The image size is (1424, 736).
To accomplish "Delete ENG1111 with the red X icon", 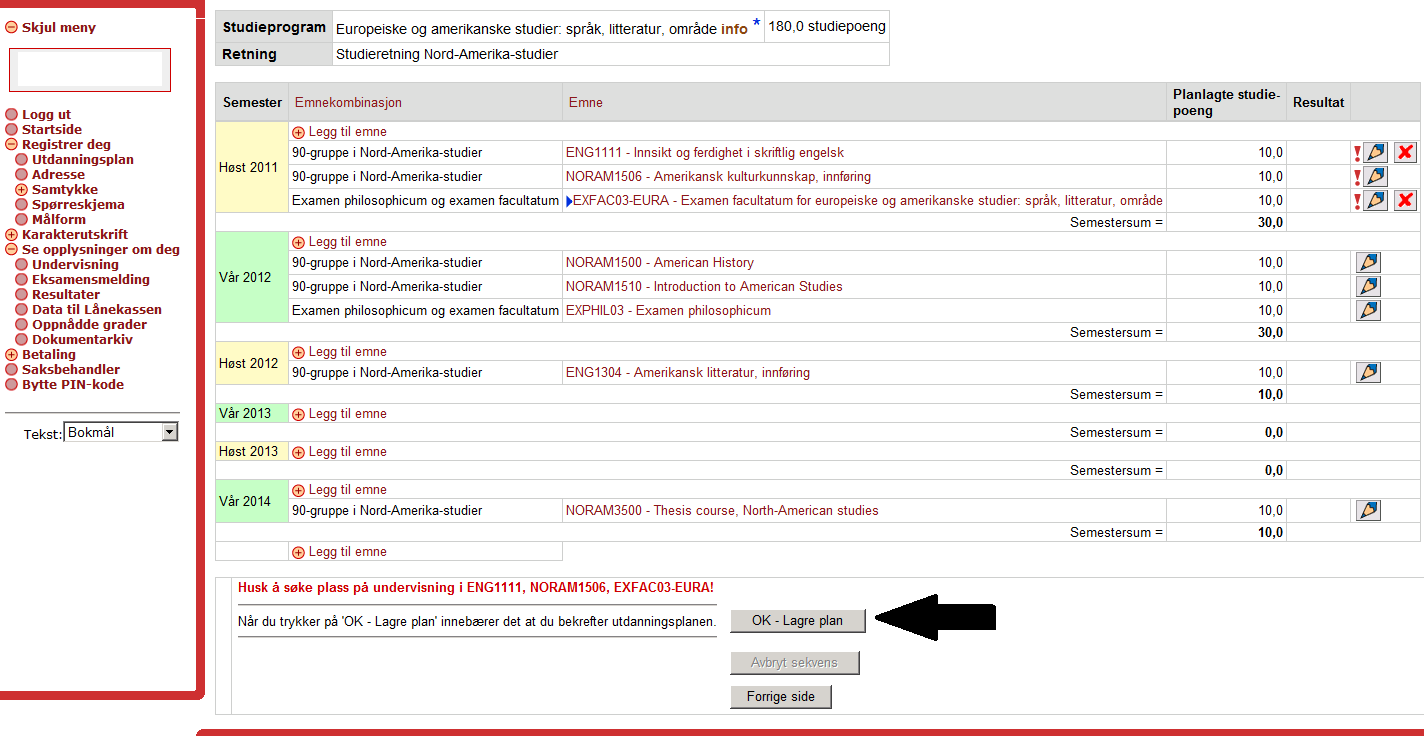I will click(1406, 153).
